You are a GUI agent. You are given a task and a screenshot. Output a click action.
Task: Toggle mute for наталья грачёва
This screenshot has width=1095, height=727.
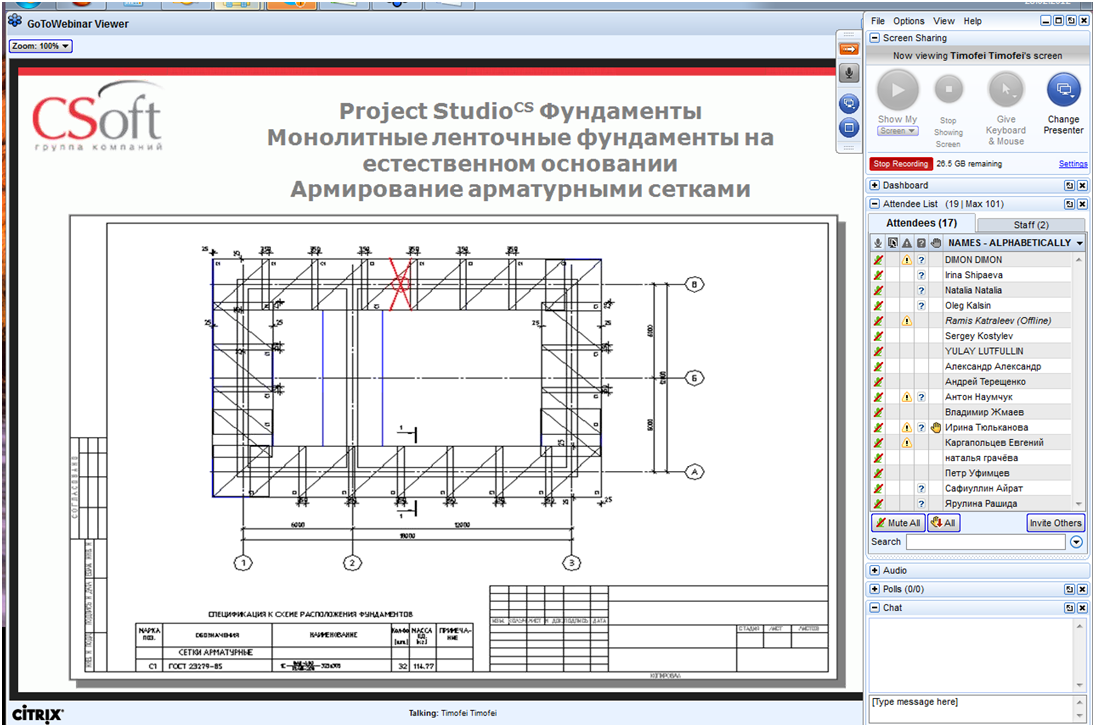point(878,458)
